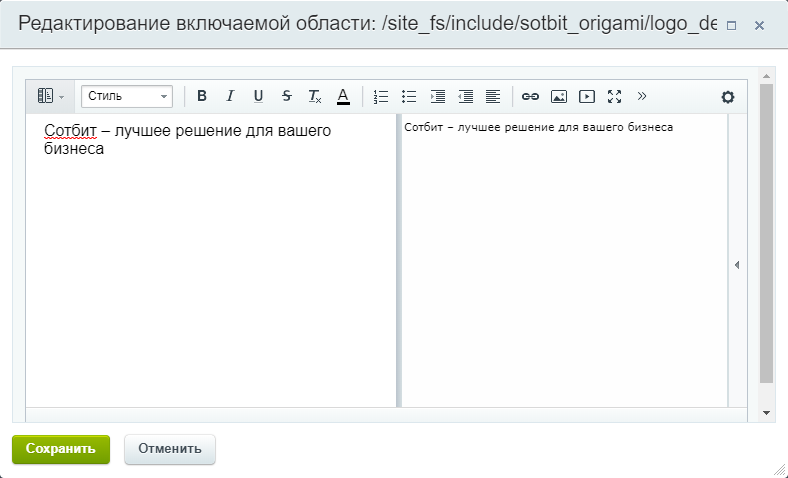Expand the collapsed right side panel
Image resolution: width=788 pixels, height=478 pixels.
point(737,264)
